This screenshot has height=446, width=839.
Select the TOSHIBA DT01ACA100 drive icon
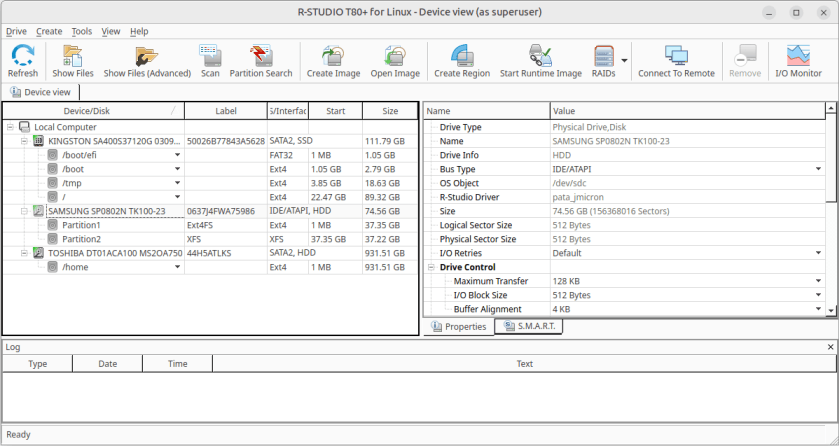point(39,253)
